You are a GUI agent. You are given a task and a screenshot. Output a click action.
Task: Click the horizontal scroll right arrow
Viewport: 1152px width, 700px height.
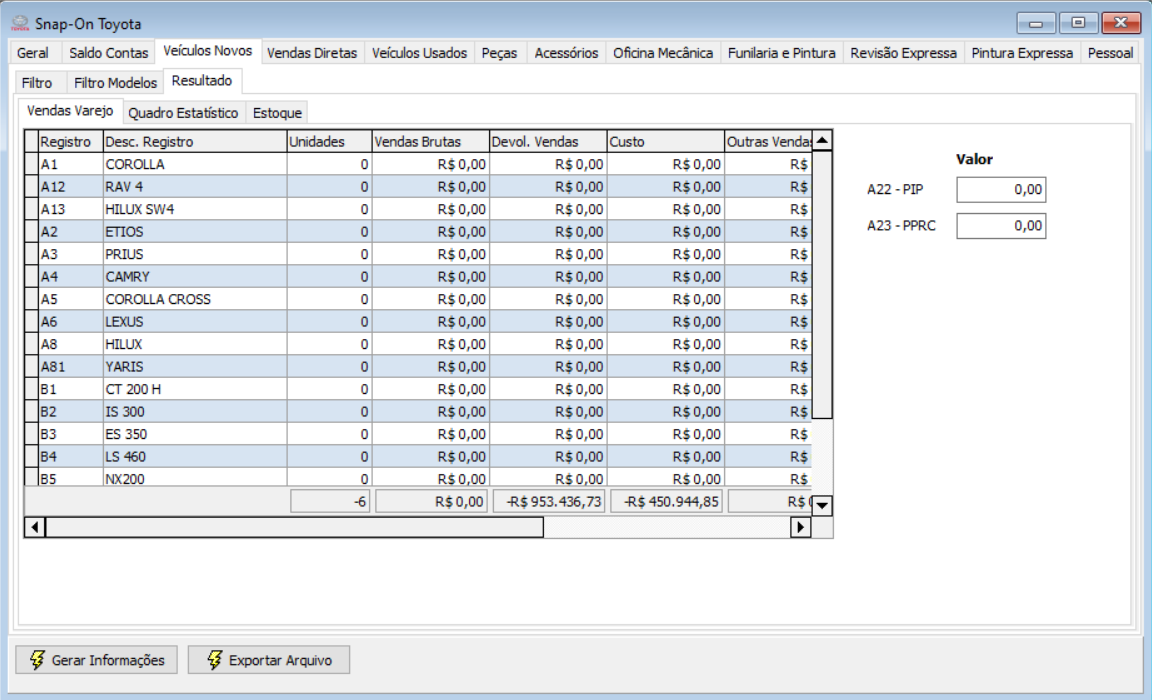801,527
